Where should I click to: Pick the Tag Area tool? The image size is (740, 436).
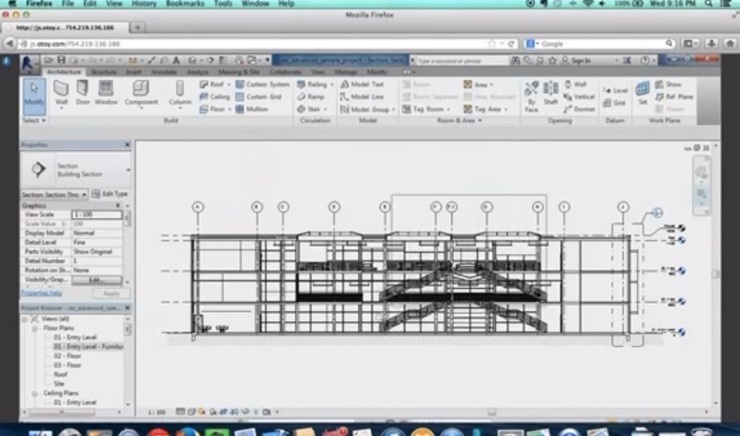click(485, 109)
